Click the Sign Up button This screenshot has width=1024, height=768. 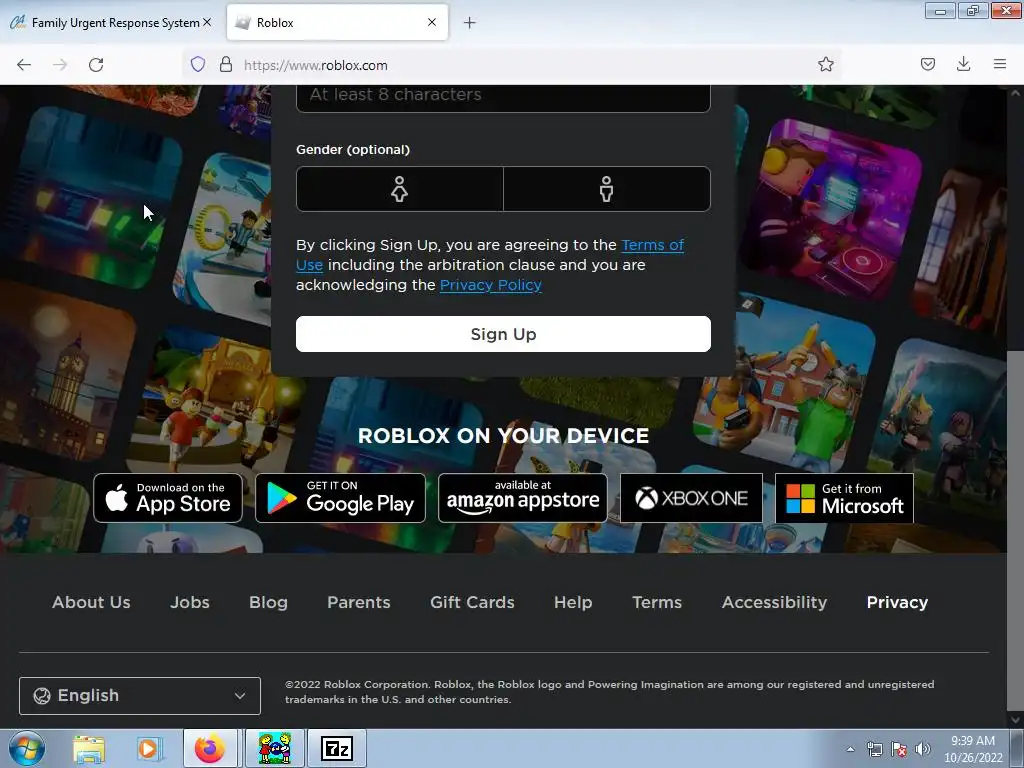point(503,334)
